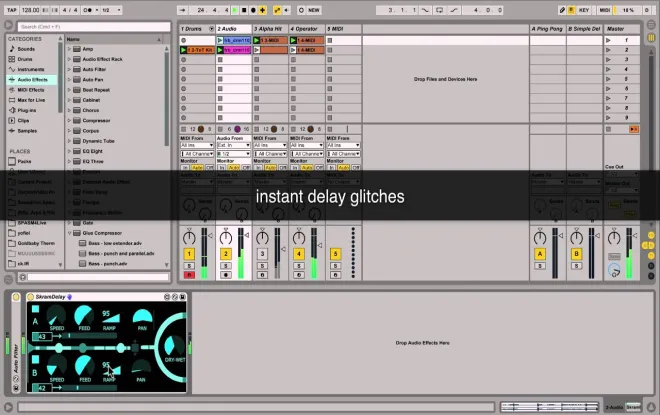Launch the clip in 3 Alpha Hit first slot
The width and height of the screenshot is (660, 415).
(x=256, y=40)
